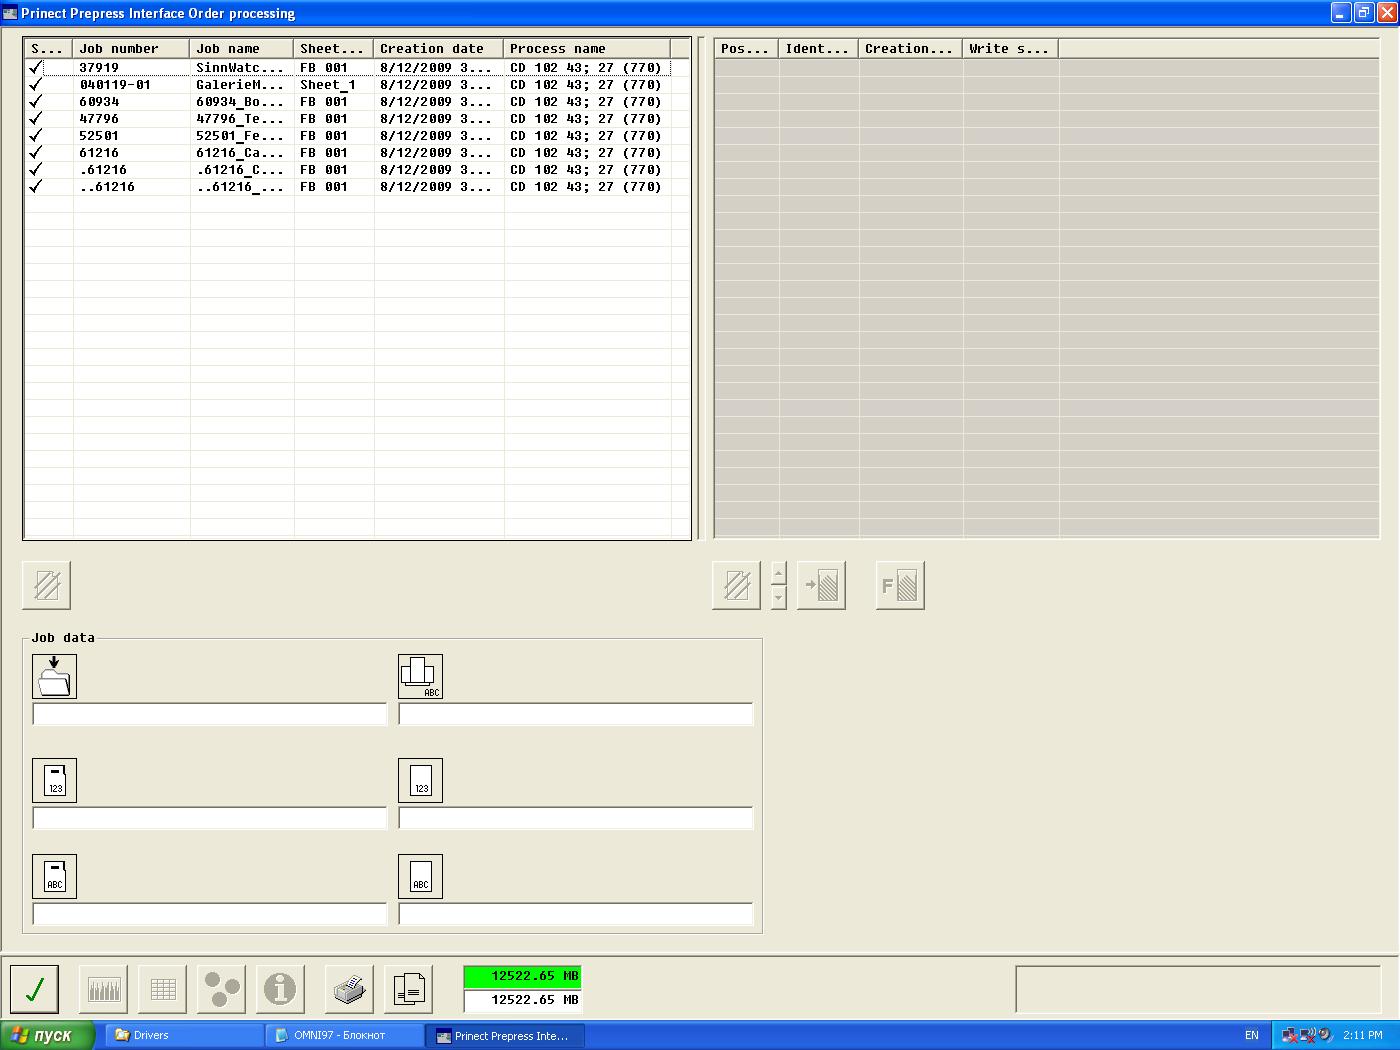The image size is (1400, 1050).
Task: Click hatched delete button below right table
Action: pyautogui.click(x=737, y=585)
